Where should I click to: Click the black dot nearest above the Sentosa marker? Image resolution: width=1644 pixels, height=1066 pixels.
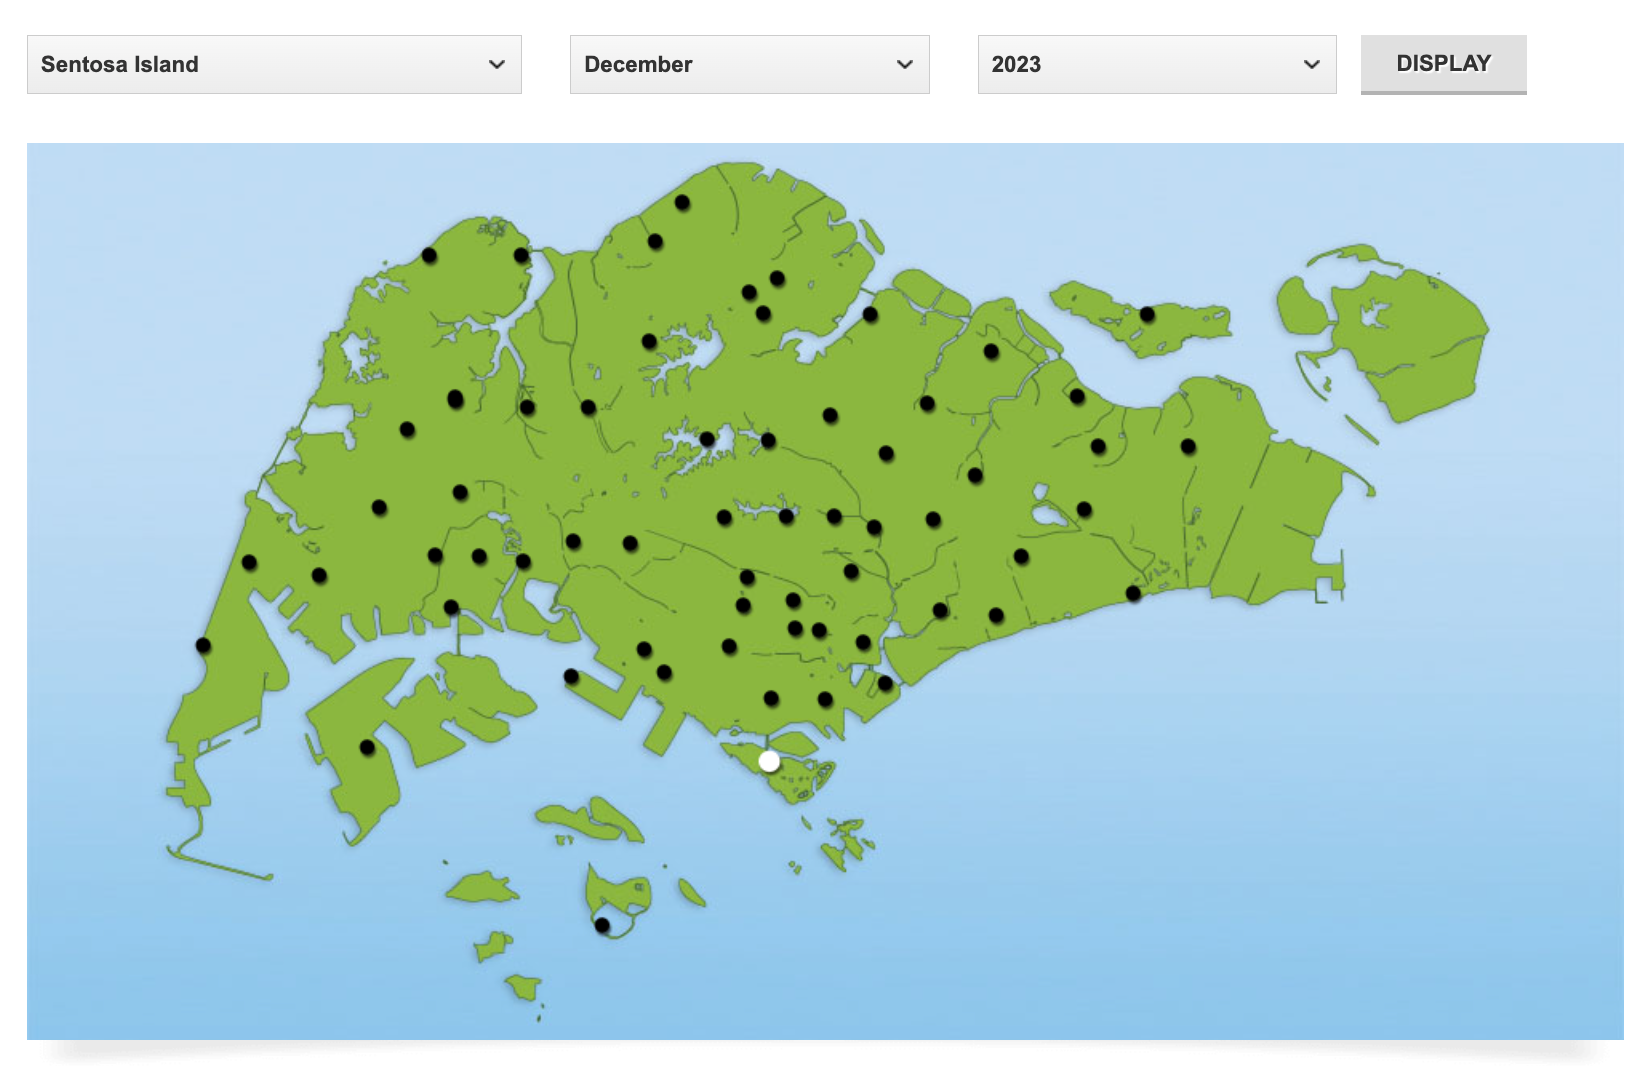pos(771,698)
